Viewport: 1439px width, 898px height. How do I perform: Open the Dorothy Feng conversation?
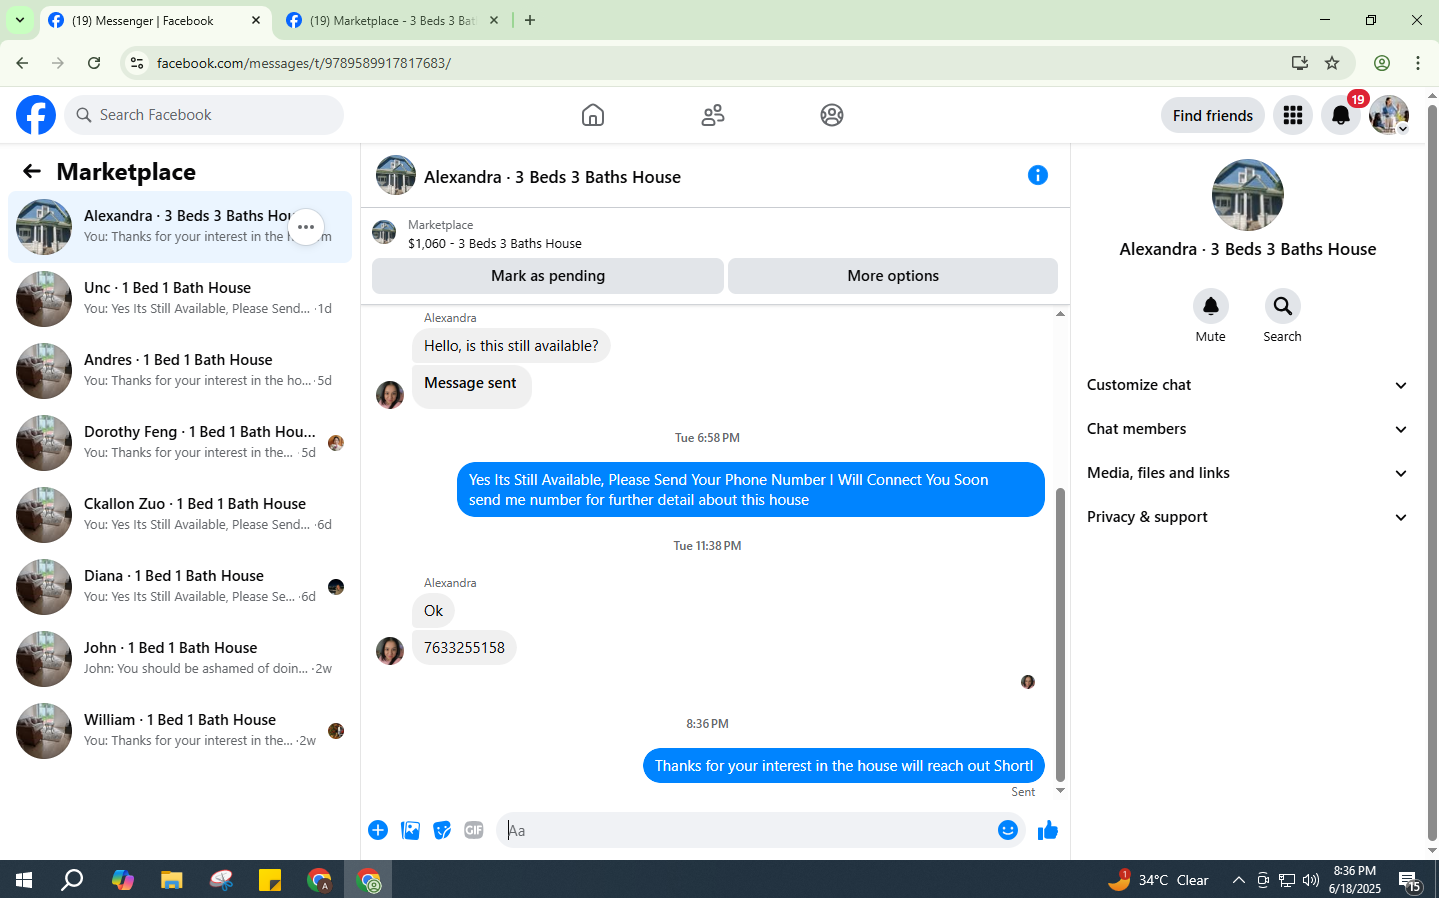tap(180, 443)
